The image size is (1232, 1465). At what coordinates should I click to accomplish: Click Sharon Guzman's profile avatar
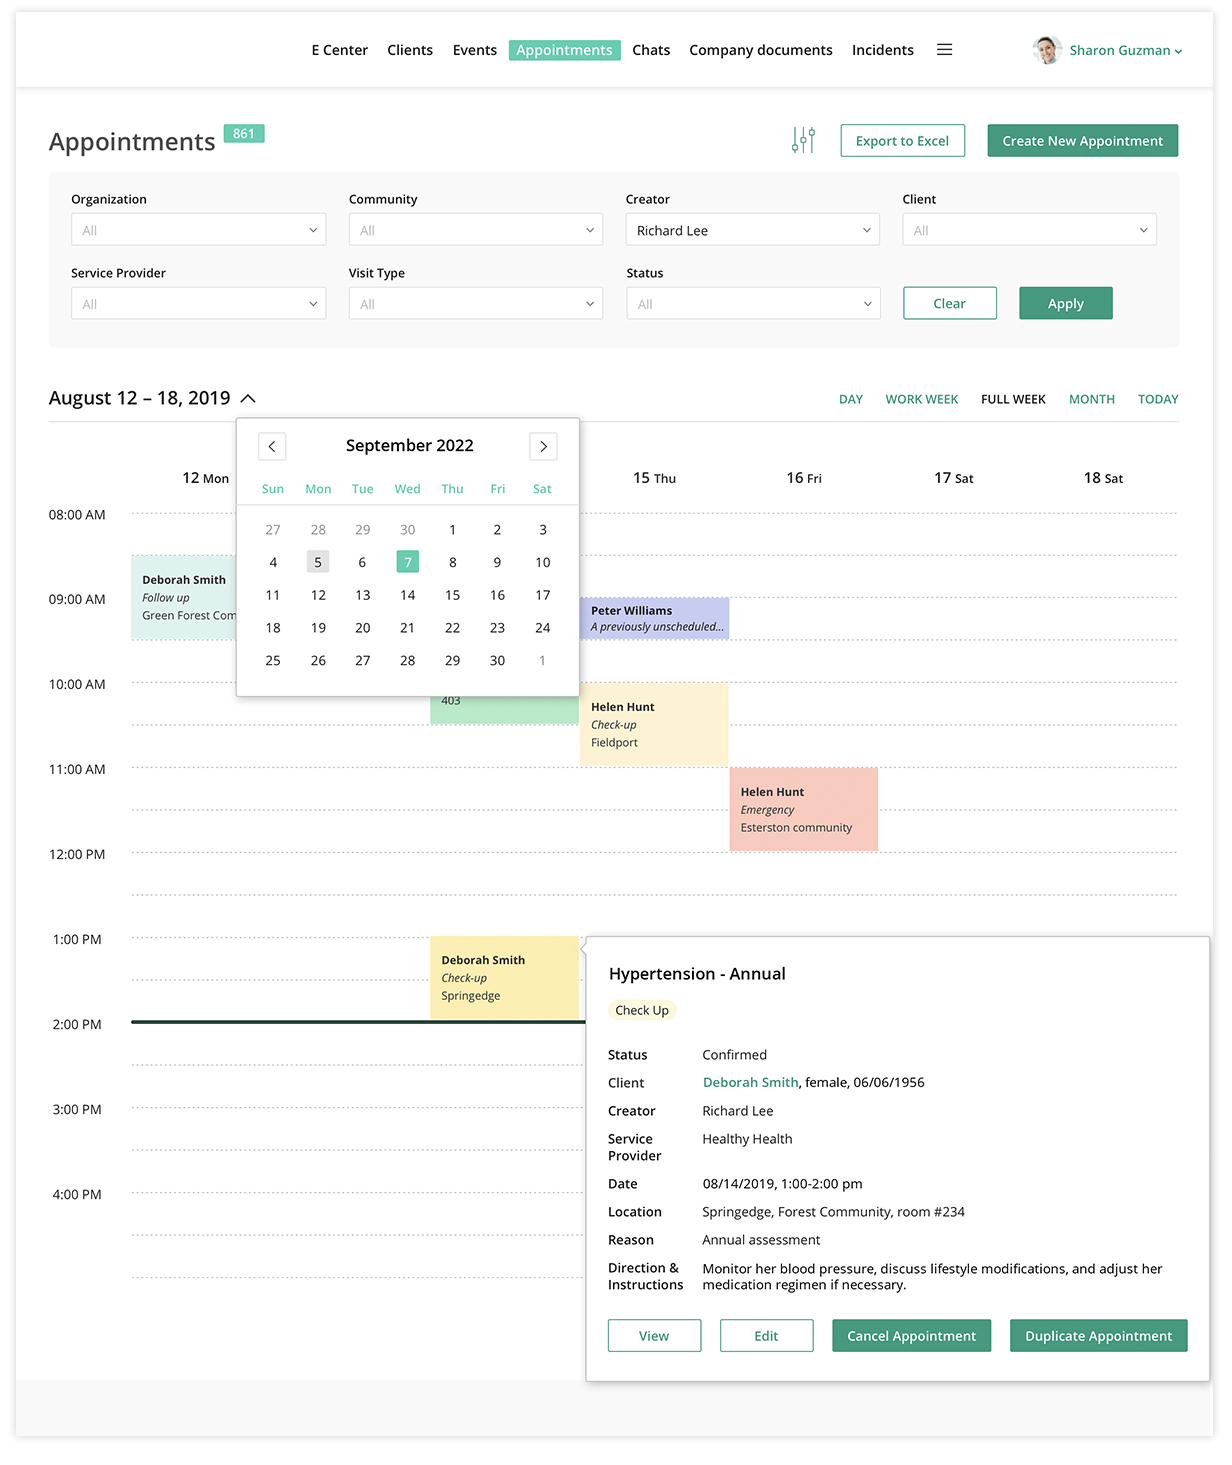tap(1046, 50)
